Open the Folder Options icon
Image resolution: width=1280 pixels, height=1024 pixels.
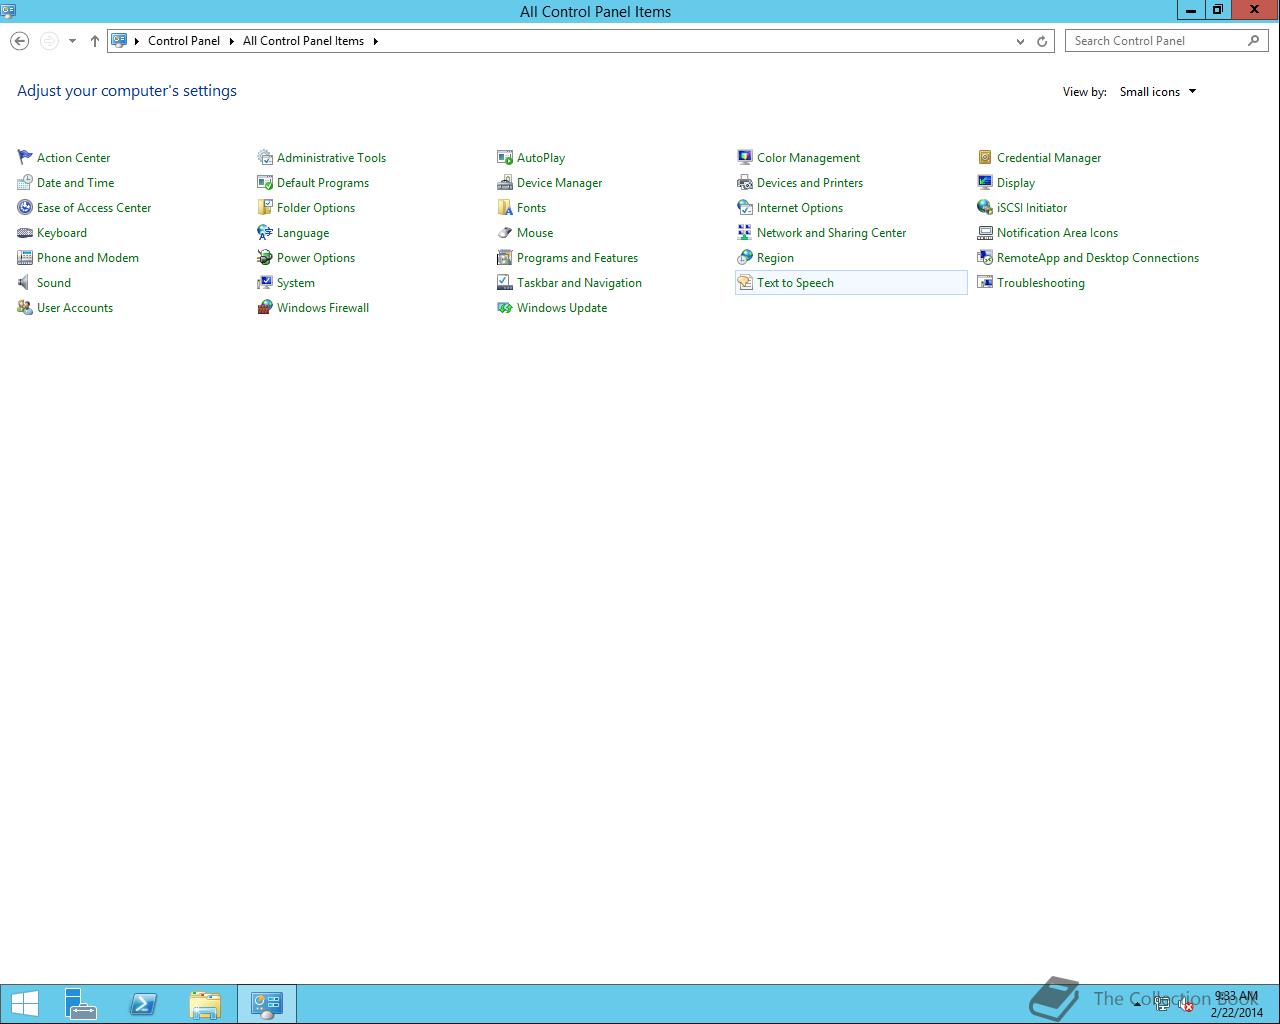(x=265, y=207)
